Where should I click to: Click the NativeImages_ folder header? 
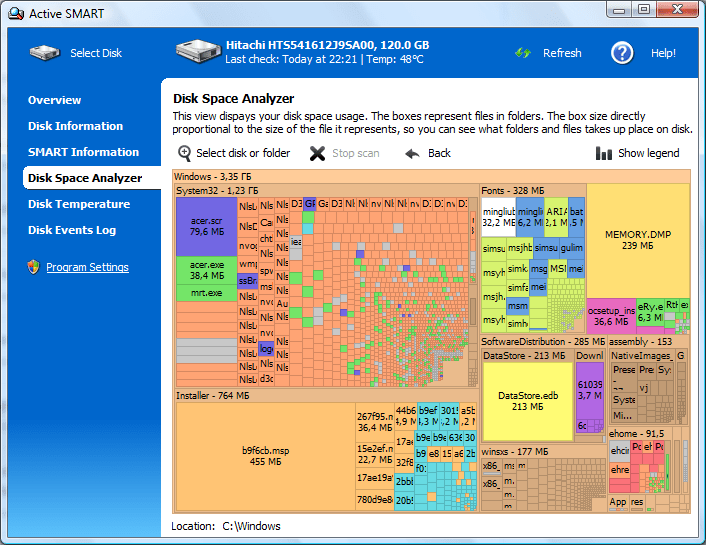[642, 355]
